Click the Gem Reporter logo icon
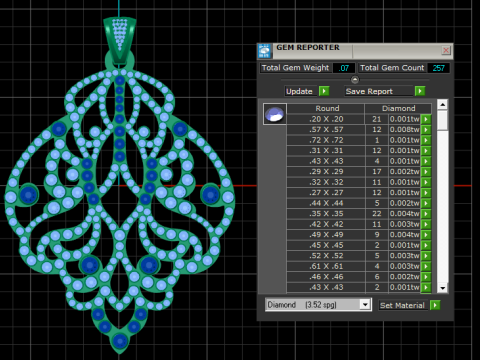 [x=264, y=51]
